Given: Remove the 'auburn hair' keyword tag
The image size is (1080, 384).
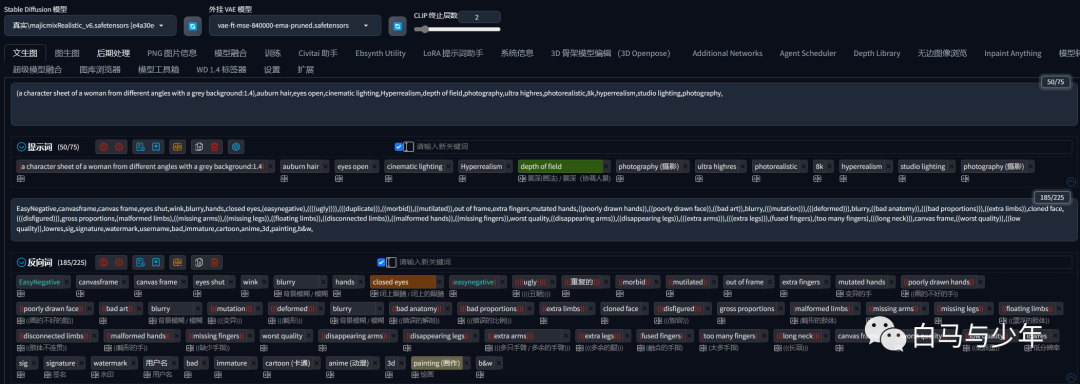Looking at the screenshot, I should (x=325, y=167).
